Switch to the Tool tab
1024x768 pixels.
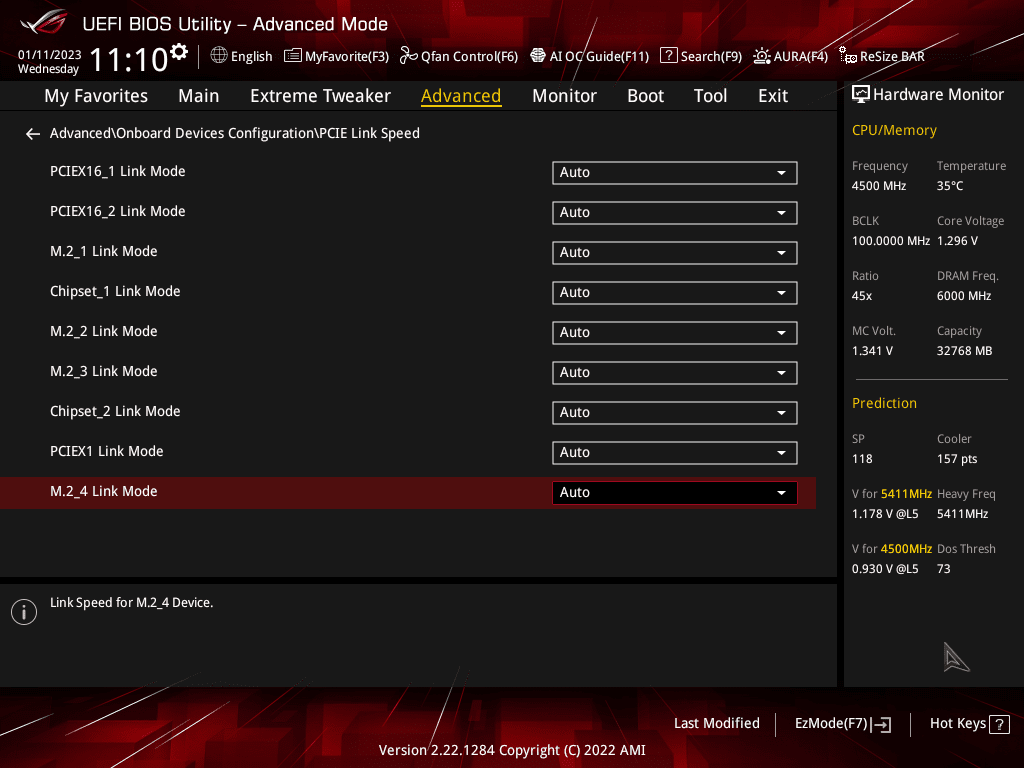click(x=710, y=96)
